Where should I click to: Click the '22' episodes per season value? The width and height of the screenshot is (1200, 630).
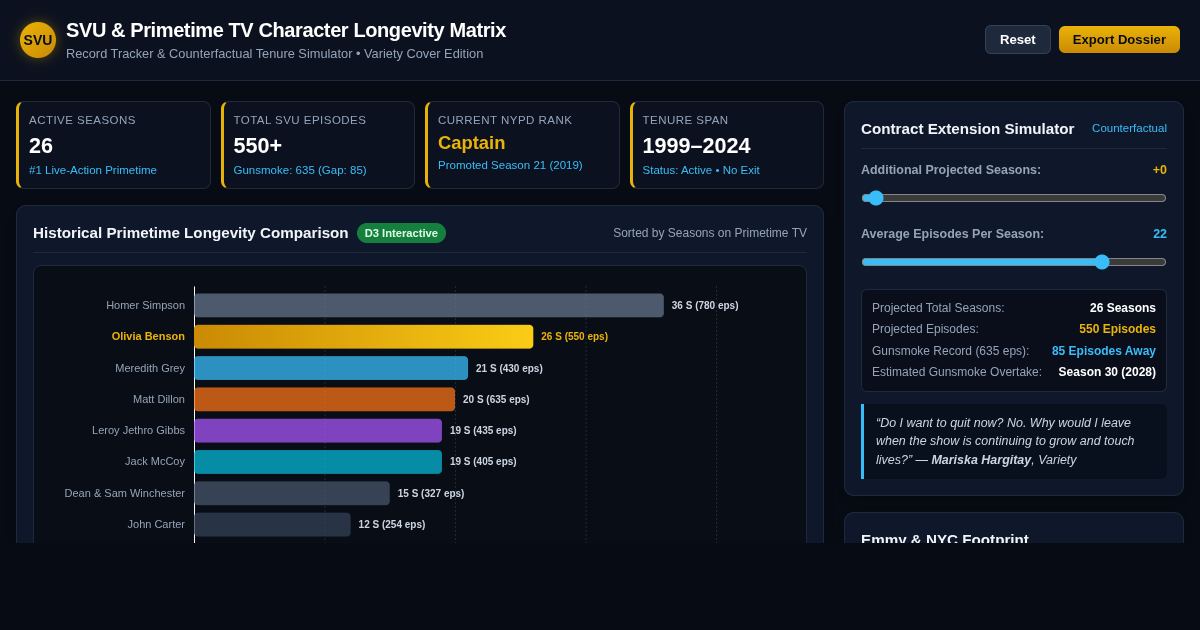1160,234
